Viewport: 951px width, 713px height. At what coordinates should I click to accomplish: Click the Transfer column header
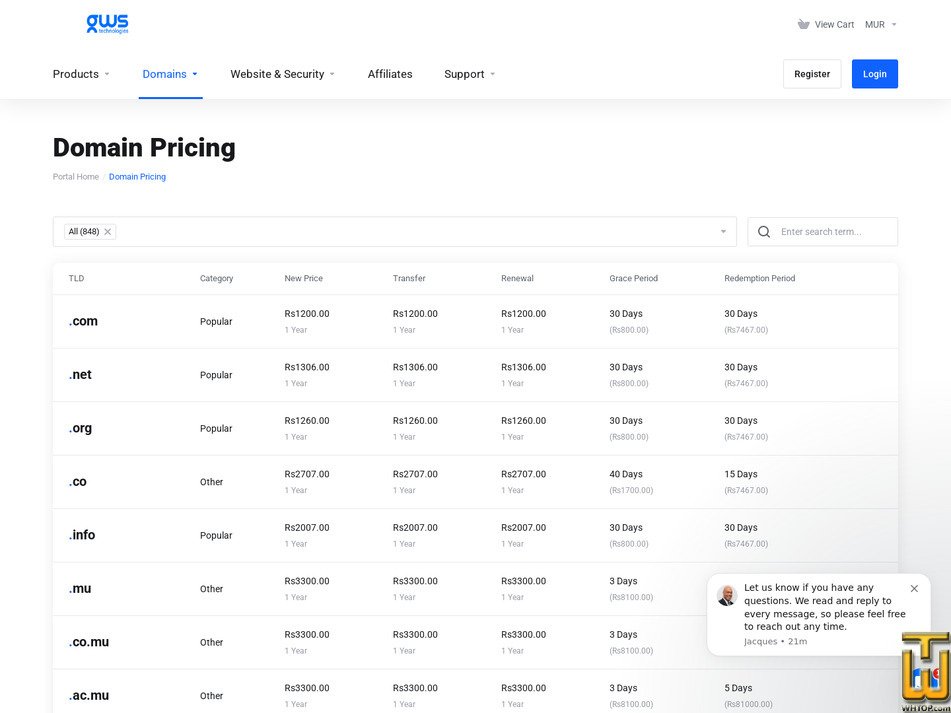coord(409,278)
